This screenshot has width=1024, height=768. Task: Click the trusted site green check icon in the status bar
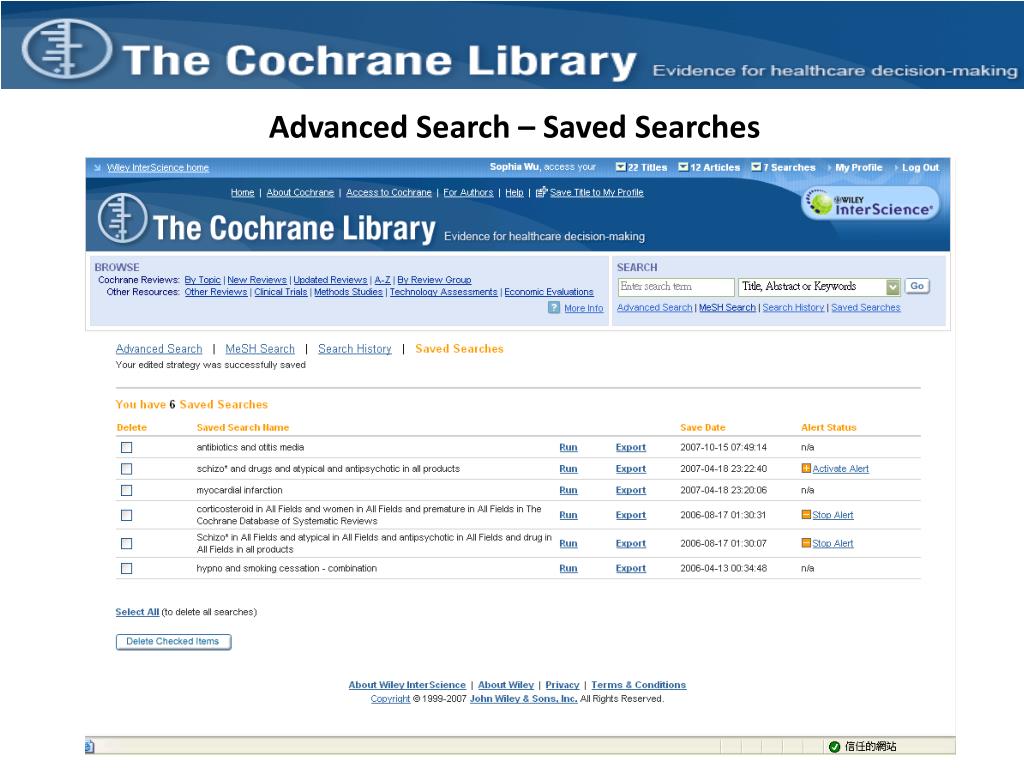pyautogui.click(x=834, y=746)
